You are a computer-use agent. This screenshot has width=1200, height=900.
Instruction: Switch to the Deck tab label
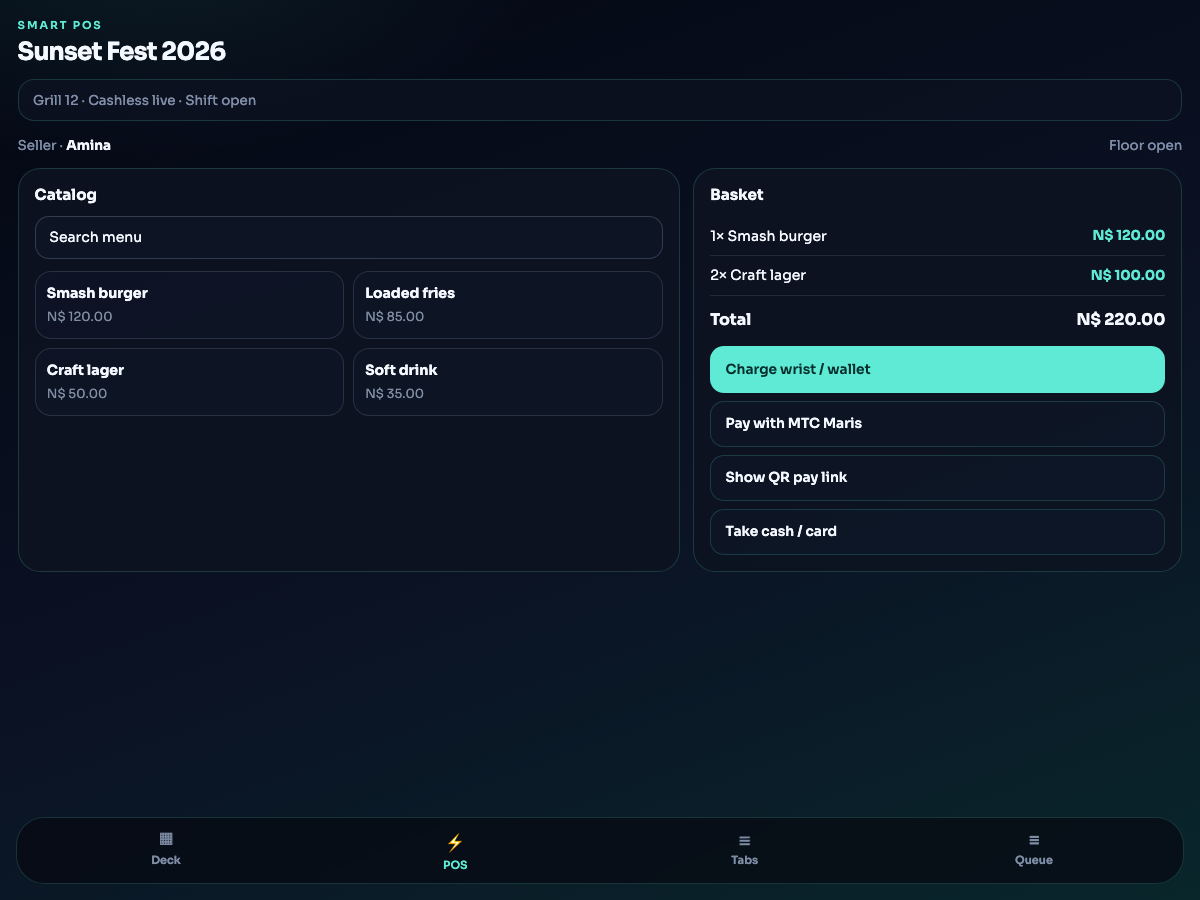click(x=166, y=860)
